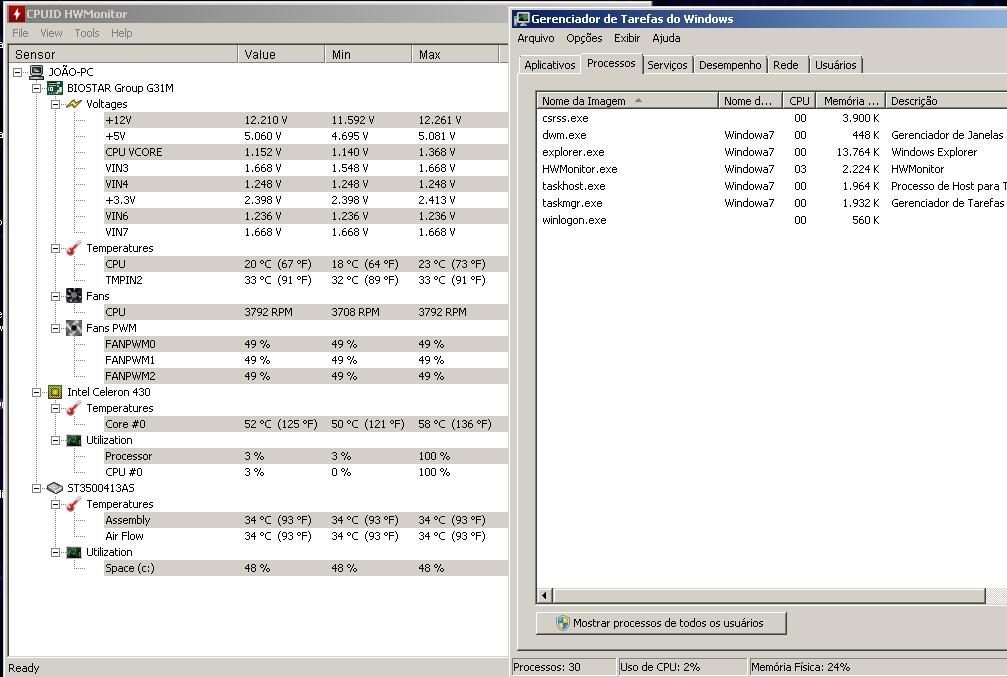
Task: Sort by Descrição column header
Action: tap(946, 101)
